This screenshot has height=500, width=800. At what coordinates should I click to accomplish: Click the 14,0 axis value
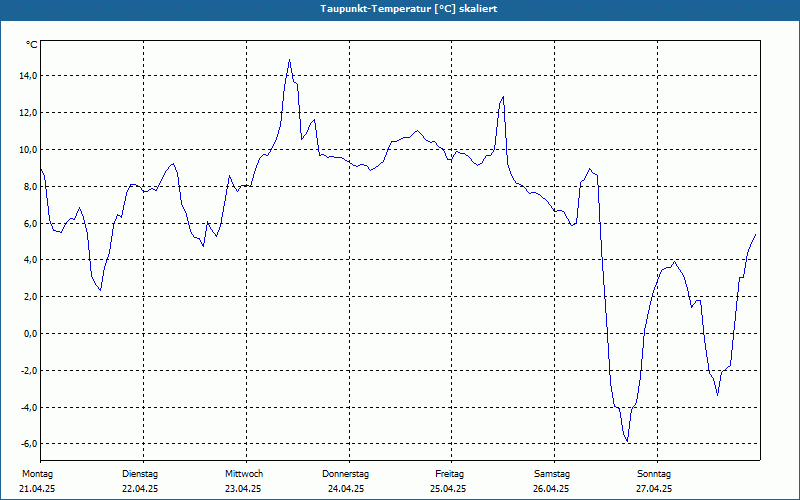tap(27, 76)
